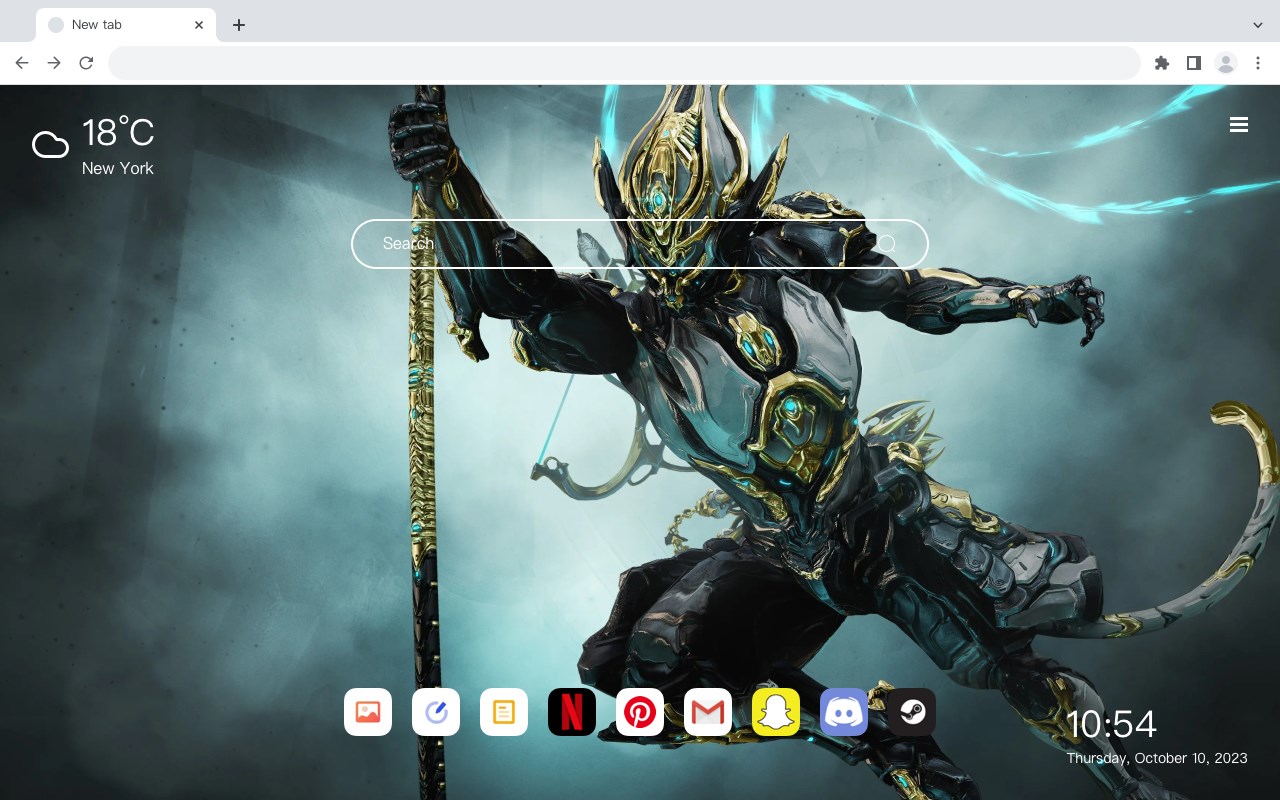Open the wallpaper gallery shortcut icon
Image resolution: width=1280 pixels, height=800 pixels.
click(368, 712)
